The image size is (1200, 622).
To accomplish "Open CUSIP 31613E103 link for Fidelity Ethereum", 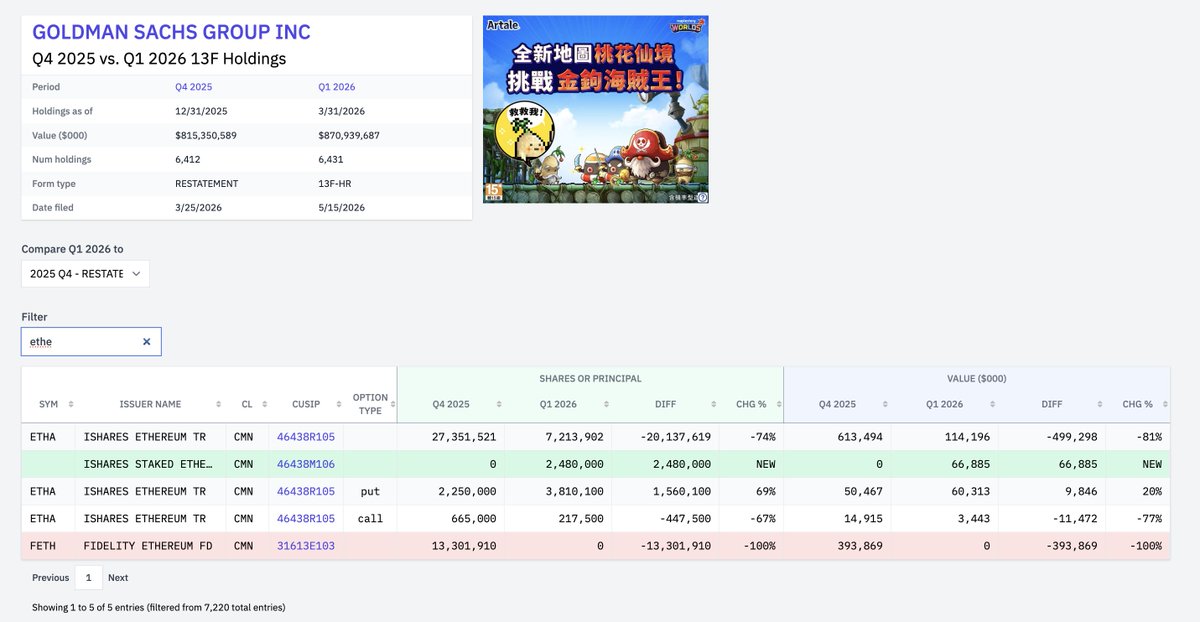I will point(306,546).
